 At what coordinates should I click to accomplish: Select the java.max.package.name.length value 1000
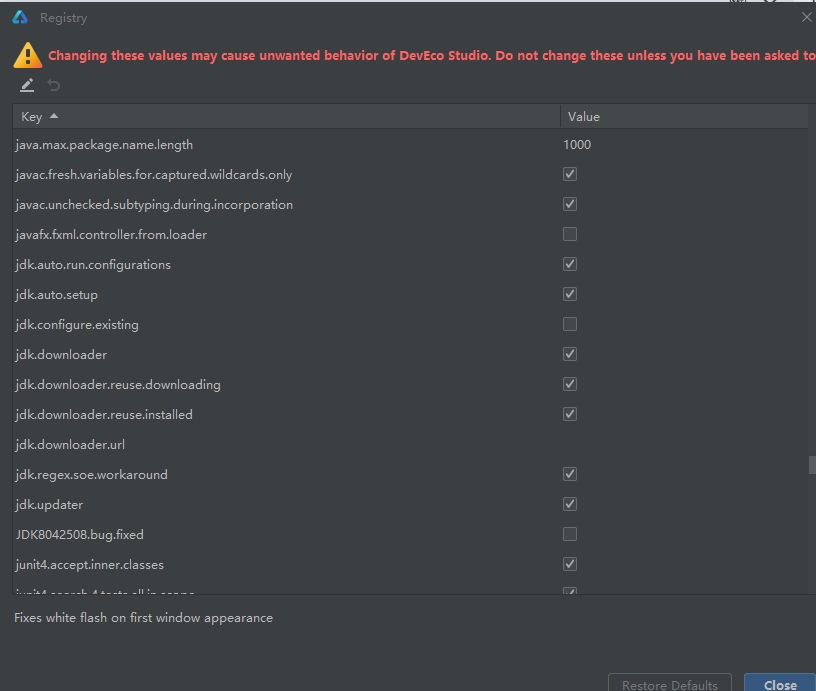coord(578,145)
